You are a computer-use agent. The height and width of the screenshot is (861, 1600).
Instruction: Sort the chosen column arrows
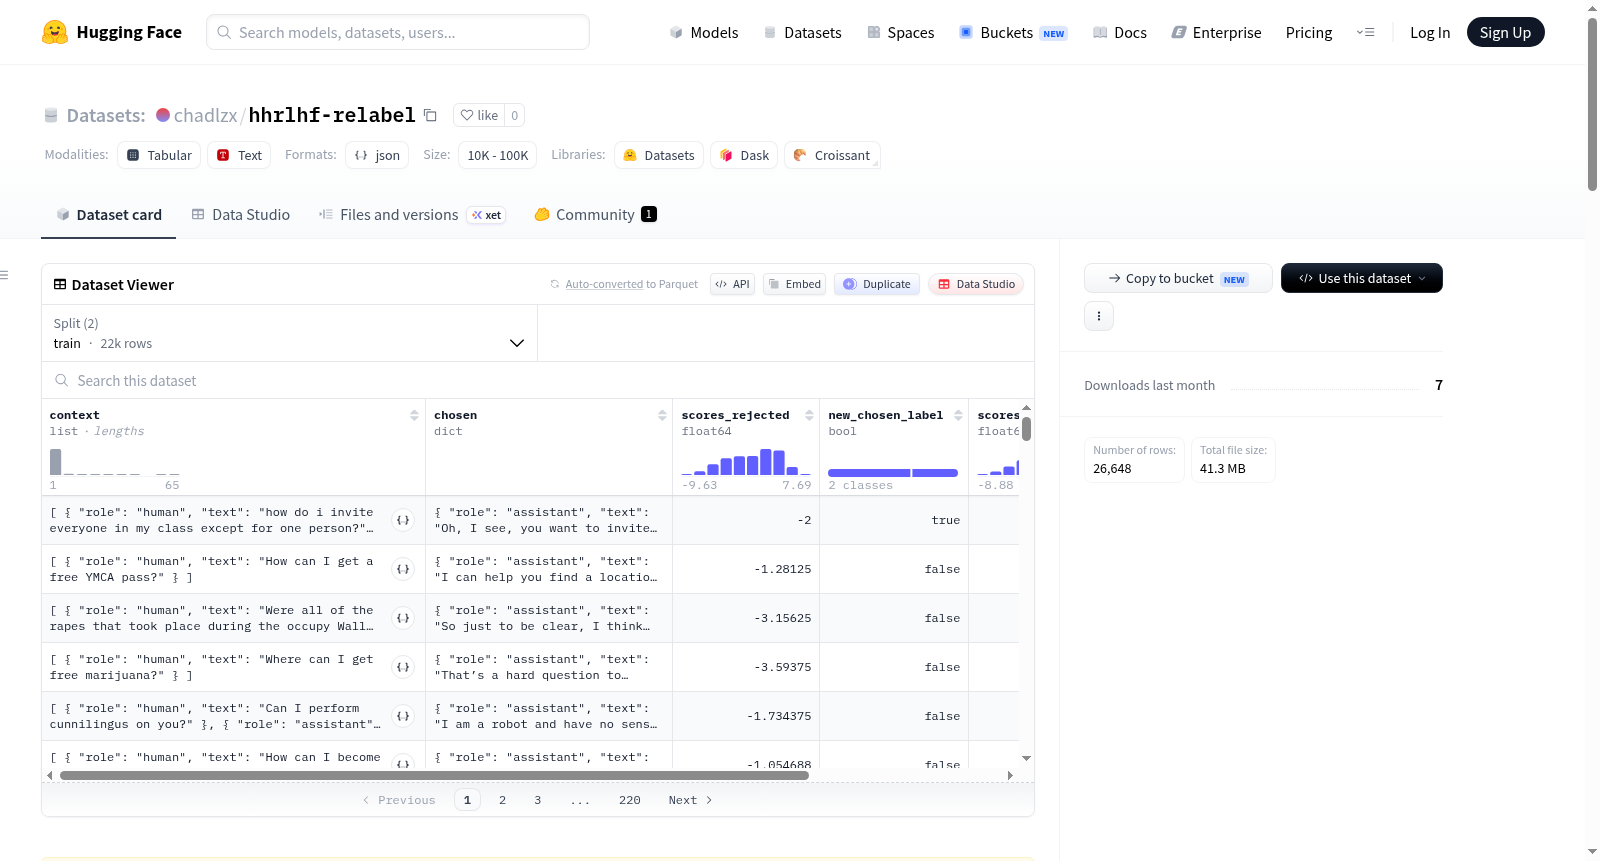coord(662,415)
